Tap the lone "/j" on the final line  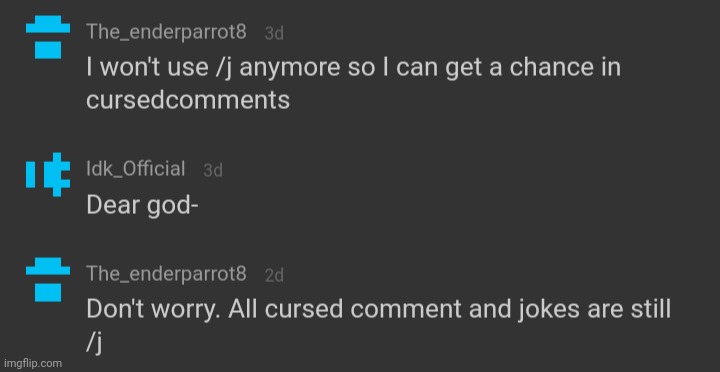tap(94, 344)
